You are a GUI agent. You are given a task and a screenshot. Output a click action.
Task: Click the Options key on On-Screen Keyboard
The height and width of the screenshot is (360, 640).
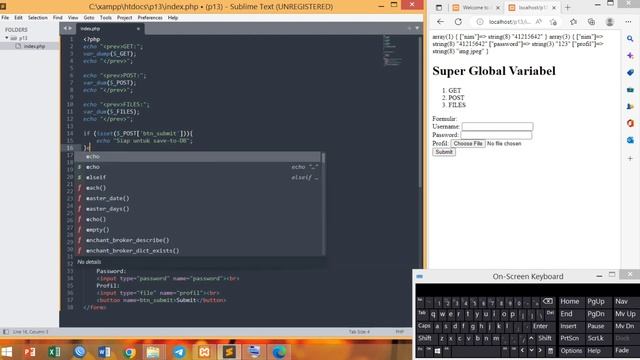pyautogui.click(x=571, y=351)
